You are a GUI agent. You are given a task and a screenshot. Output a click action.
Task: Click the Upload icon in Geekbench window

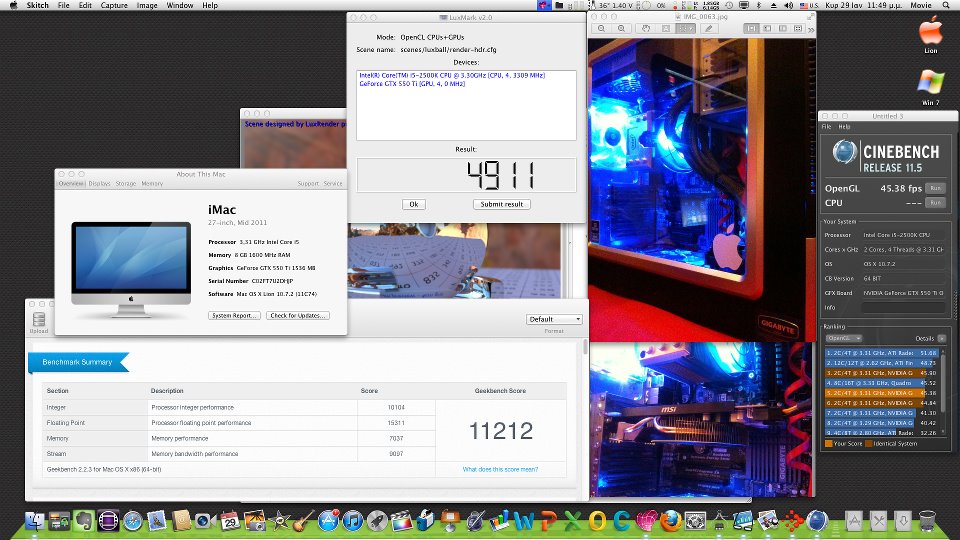(39, 323)
